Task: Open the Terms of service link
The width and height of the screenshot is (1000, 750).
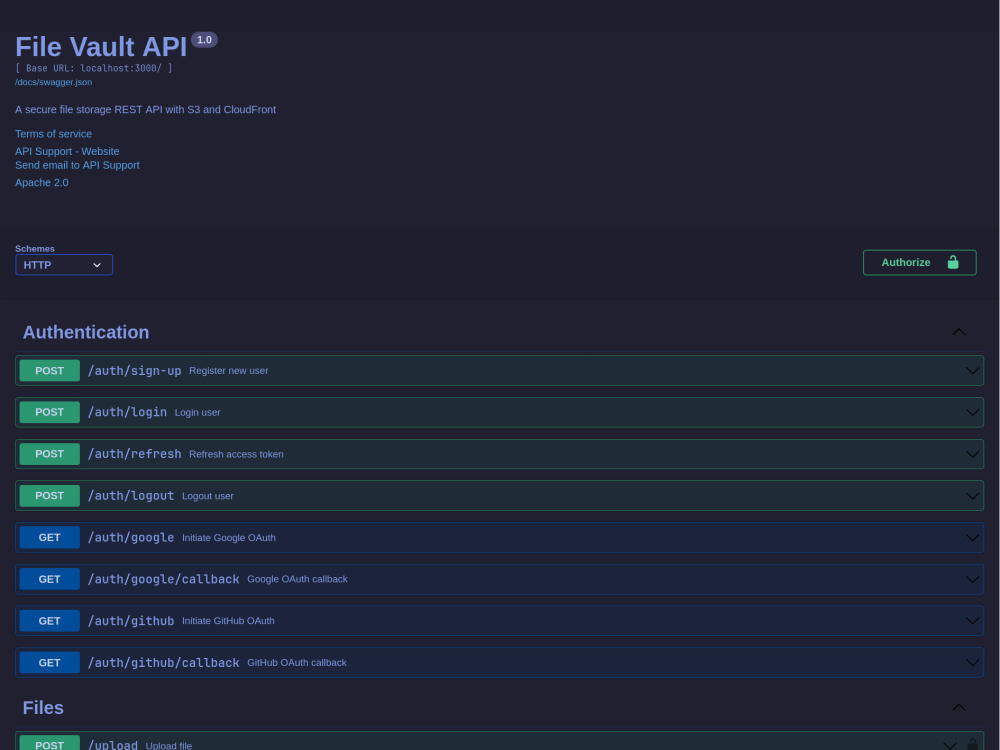Action: pyautogui.click(x=54, y=134)
